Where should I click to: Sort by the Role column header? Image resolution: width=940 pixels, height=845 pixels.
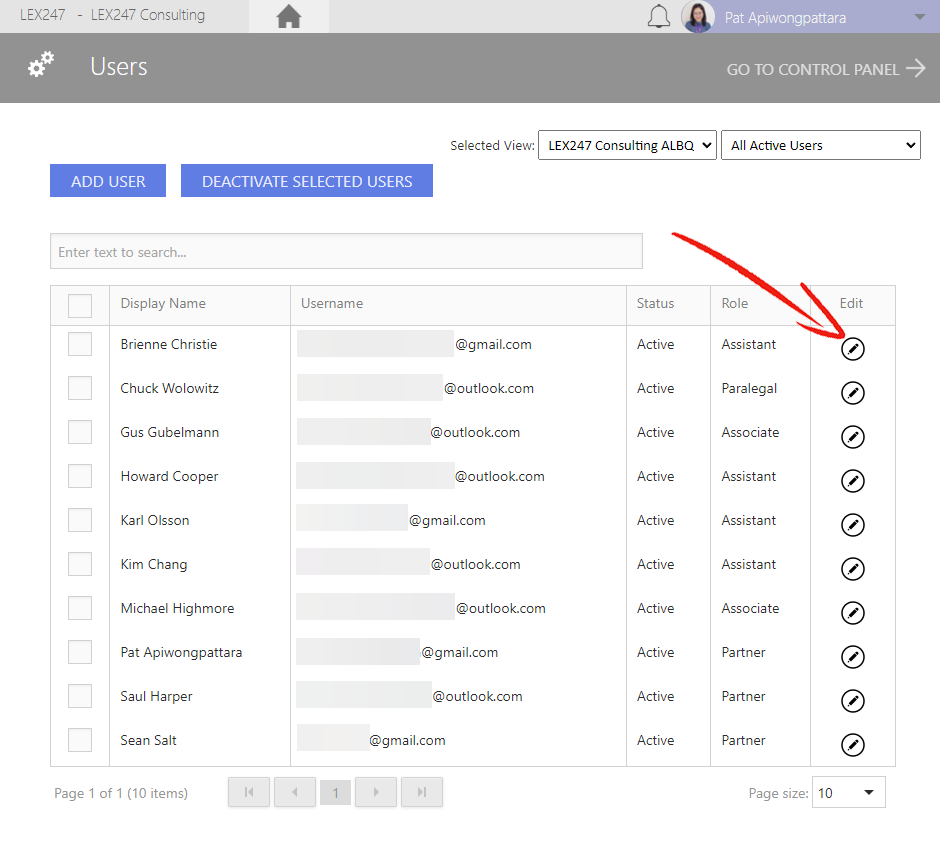tap(734, 303)
